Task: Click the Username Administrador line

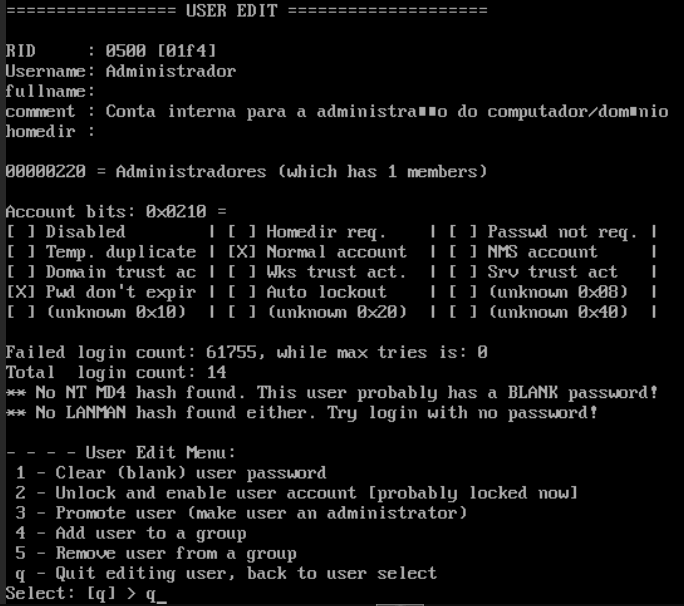Action: 120,71
